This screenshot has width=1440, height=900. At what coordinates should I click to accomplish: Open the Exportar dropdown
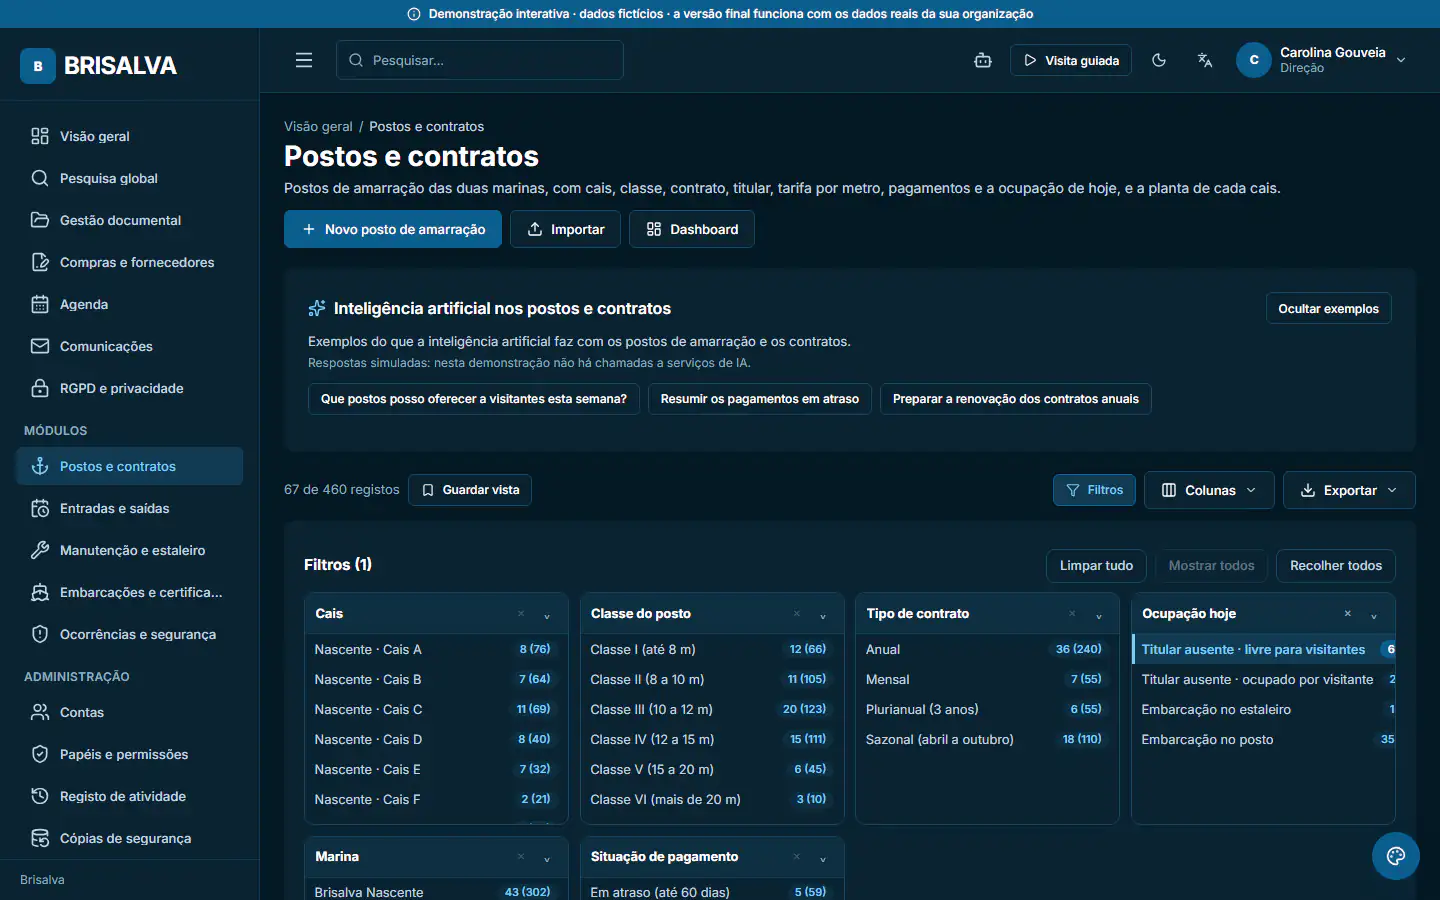(1349, 490)
